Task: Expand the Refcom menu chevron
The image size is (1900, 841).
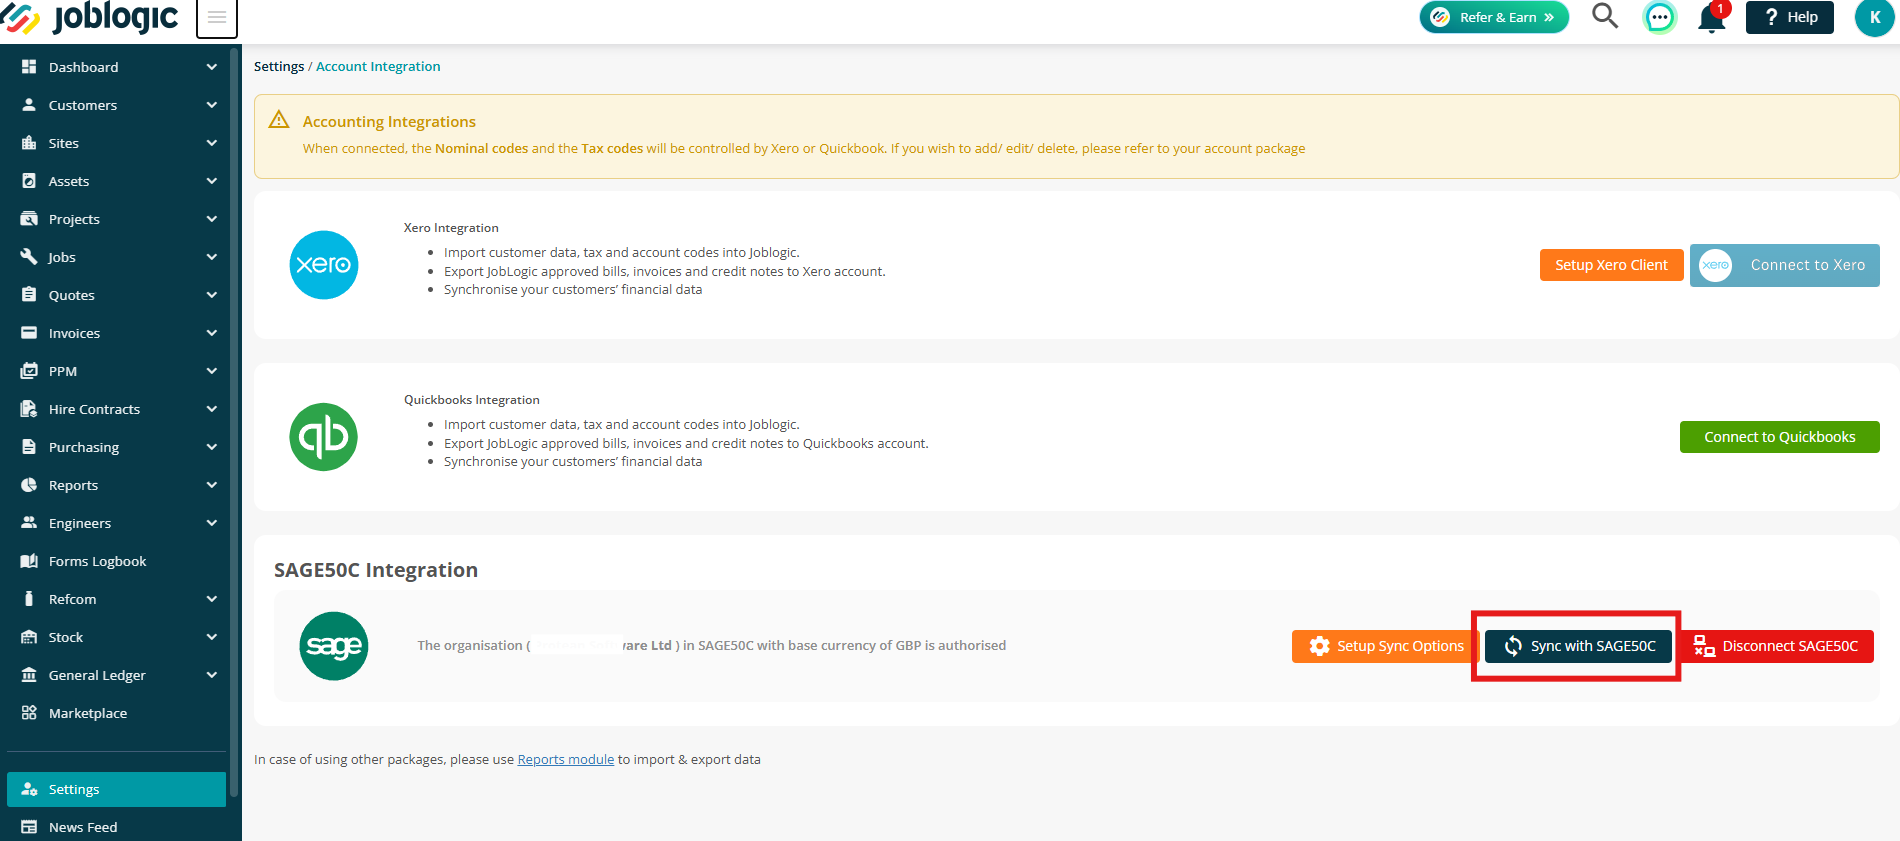Action: pos(212,599)
